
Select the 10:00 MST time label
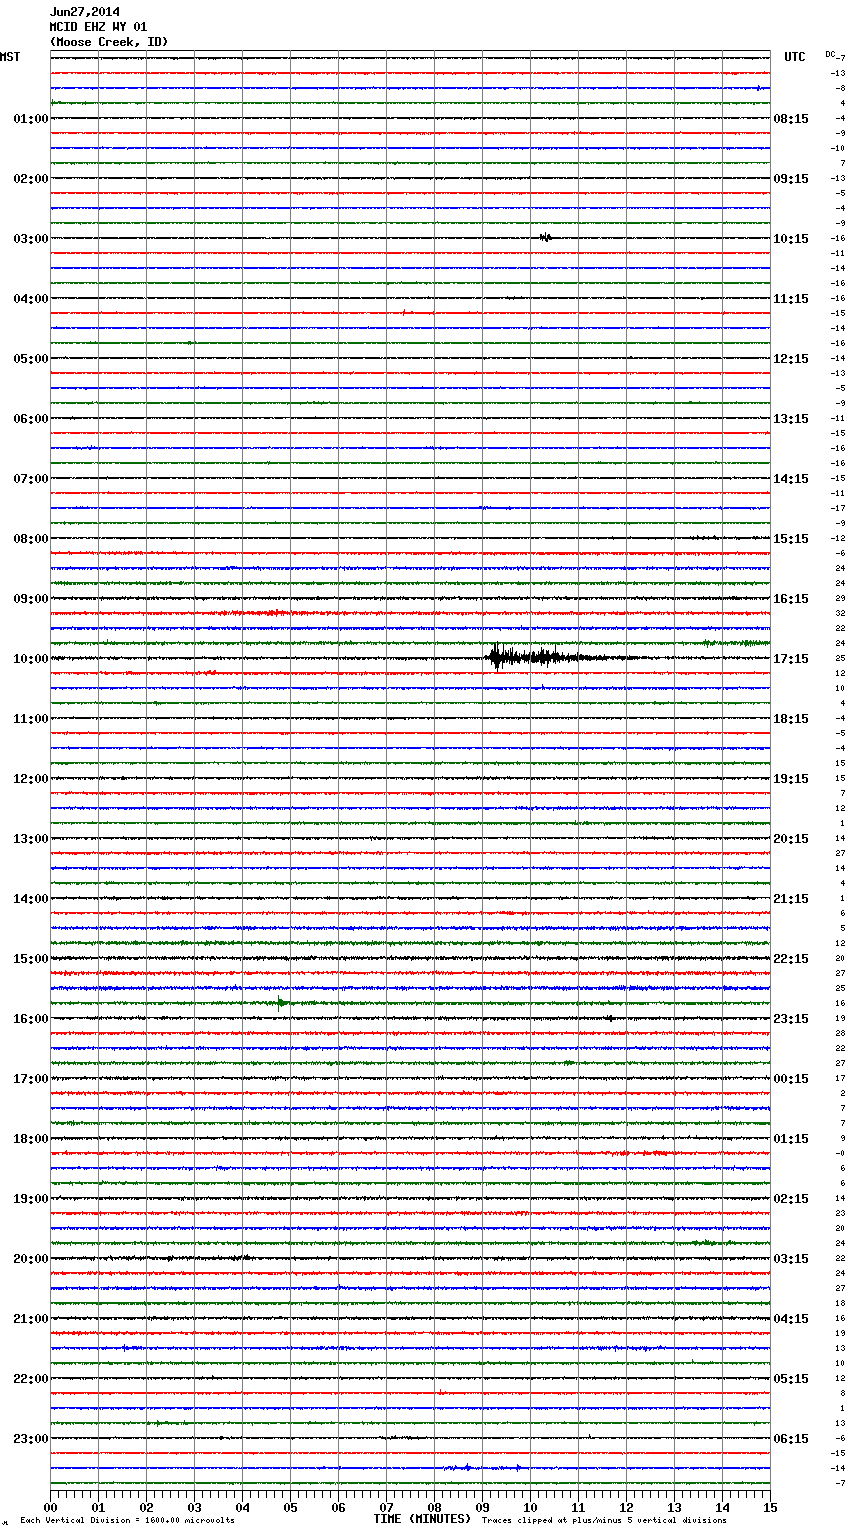pyautogui.click(x=31, y=659)
